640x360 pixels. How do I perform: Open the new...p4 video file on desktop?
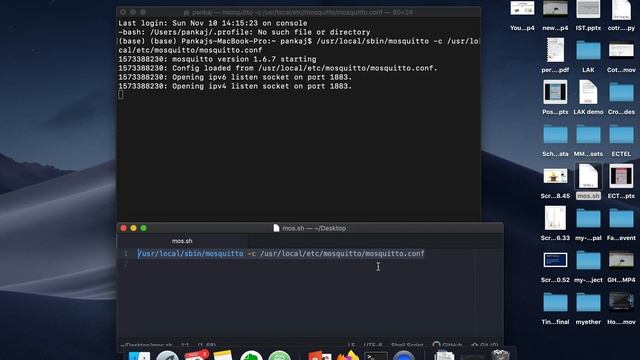tap(555, 8)
